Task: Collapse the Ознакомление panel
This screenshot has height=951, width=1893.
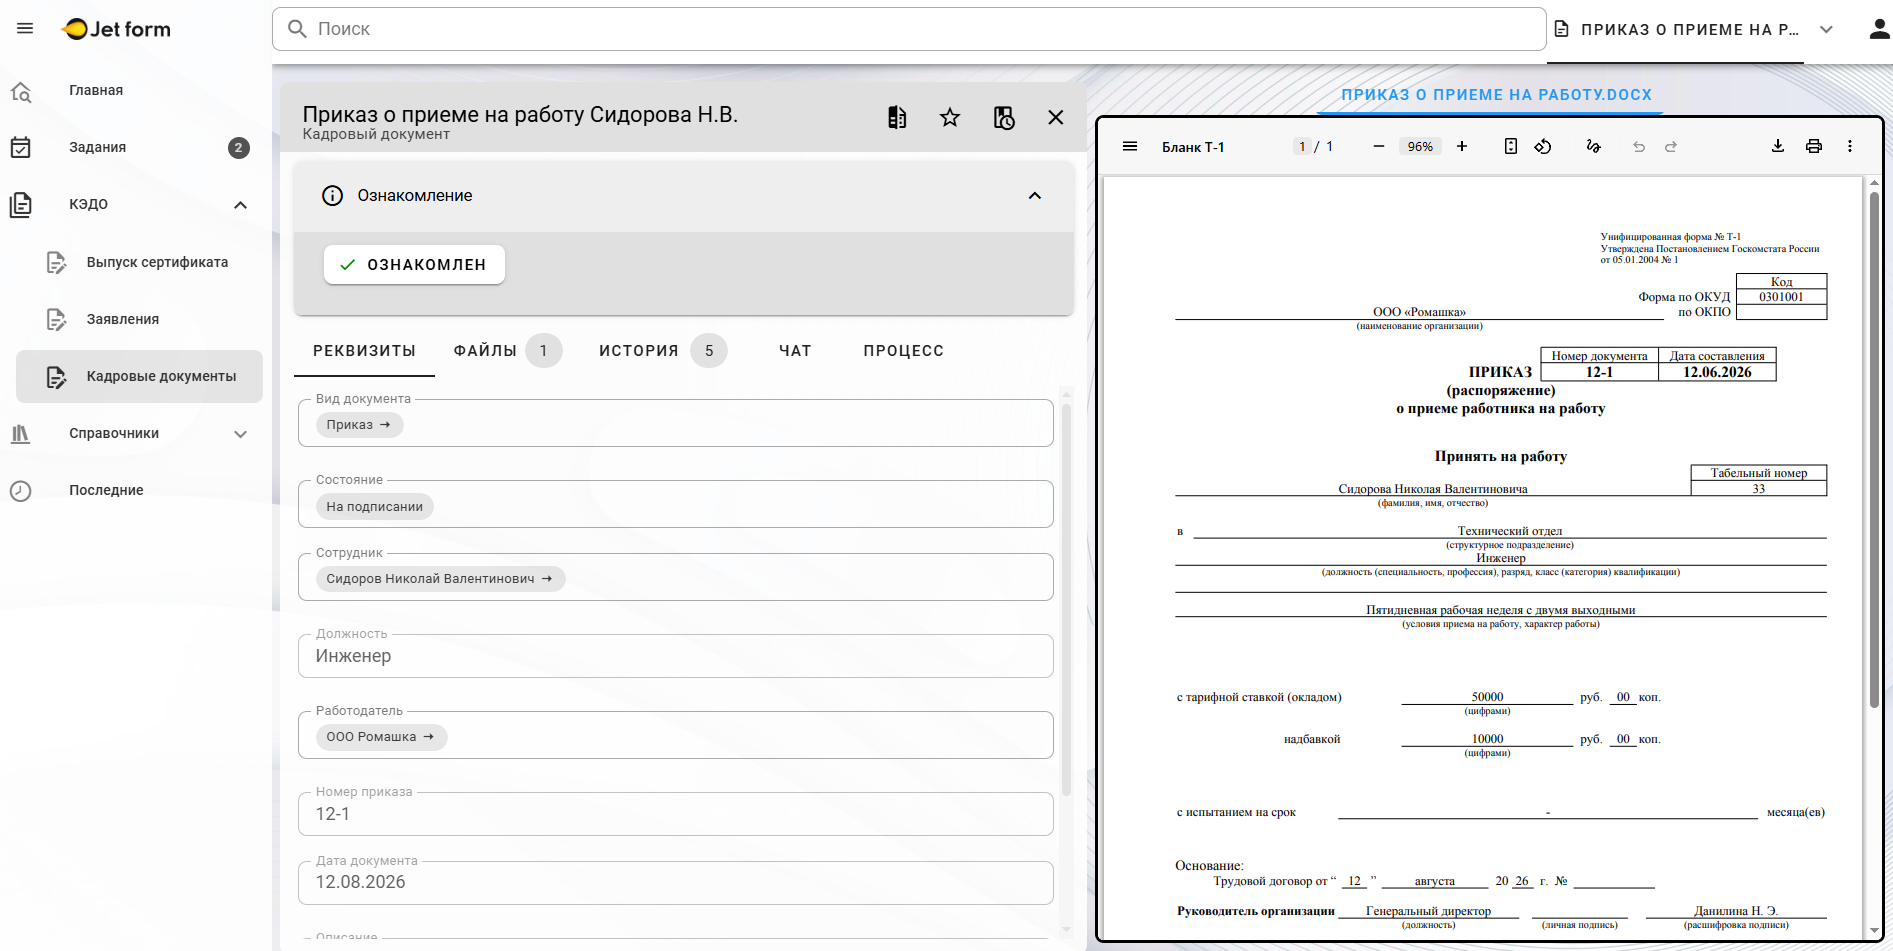Action: pos(1035,196)
